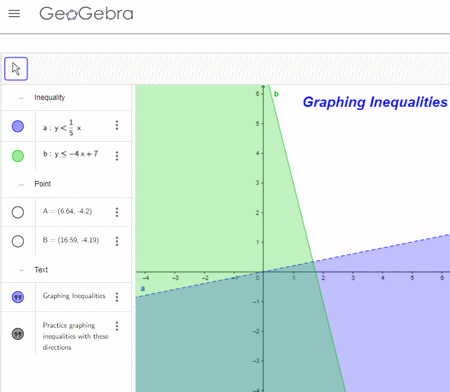Select the y ≤ −4x+7 inequality entry

click(70, 154)
